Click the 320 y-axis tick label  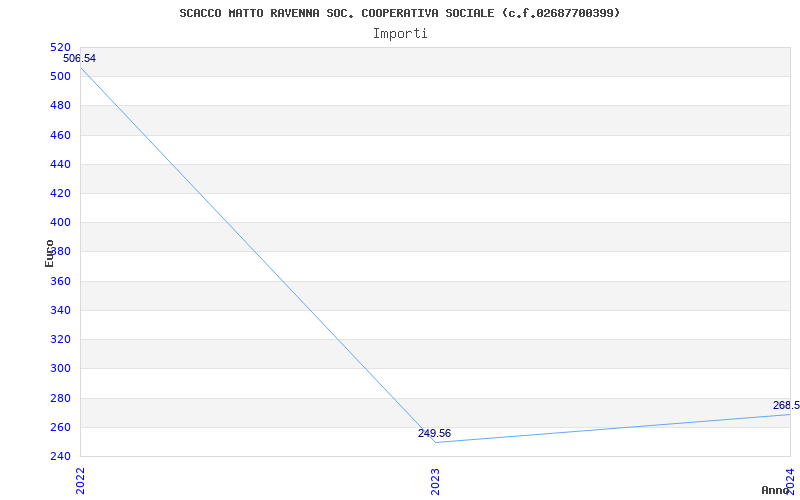60,339
